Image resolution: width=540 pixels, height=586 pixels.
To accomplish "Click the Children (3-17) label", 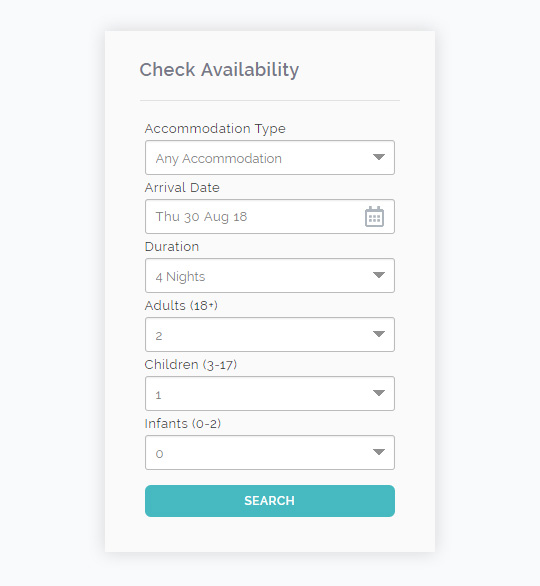I will click(x=191, y=365).
